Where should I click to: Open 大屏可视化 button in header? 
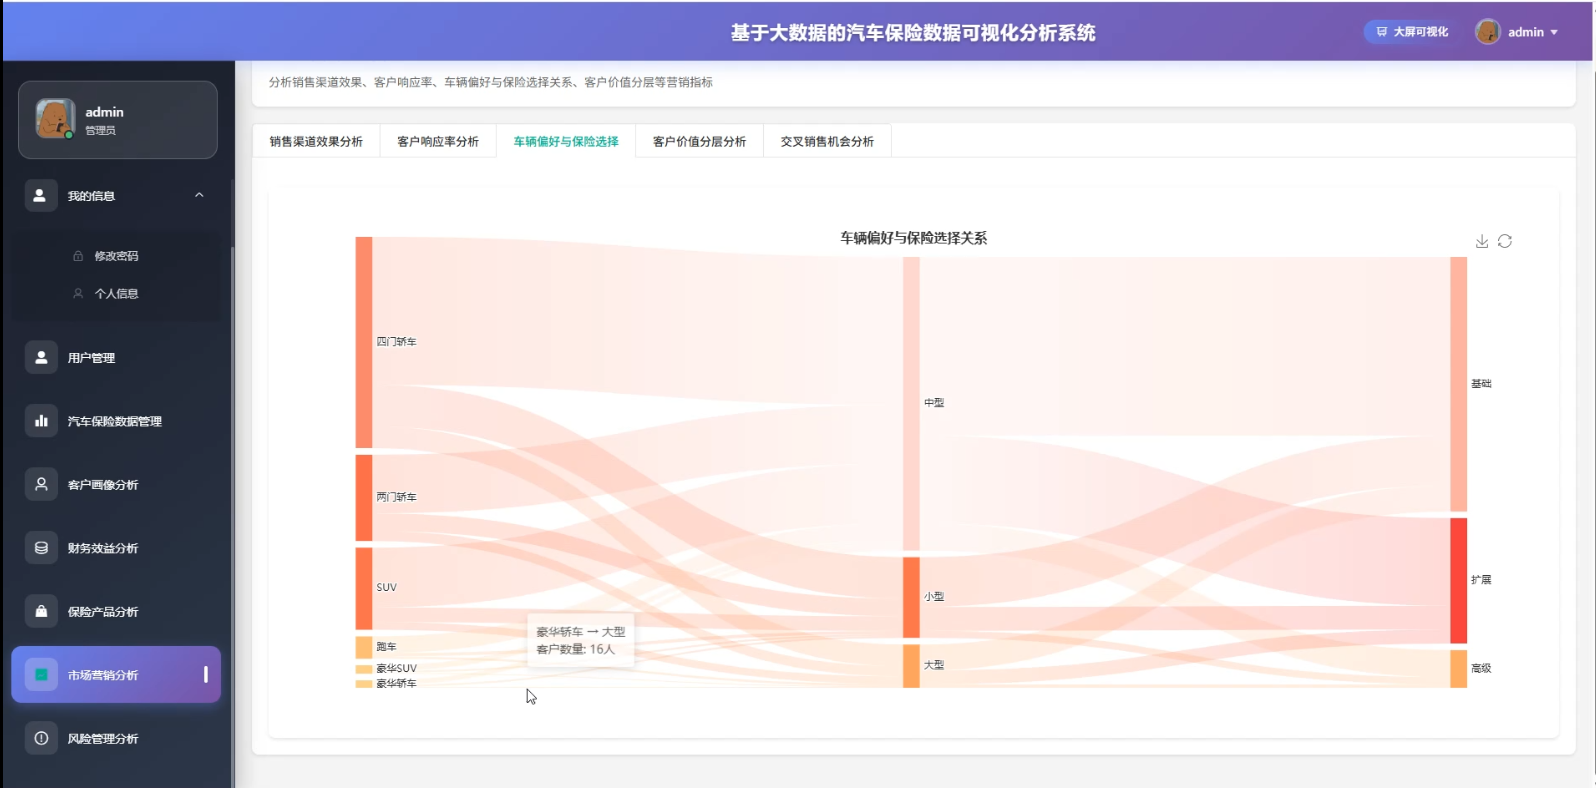[x=1412, y=32]
